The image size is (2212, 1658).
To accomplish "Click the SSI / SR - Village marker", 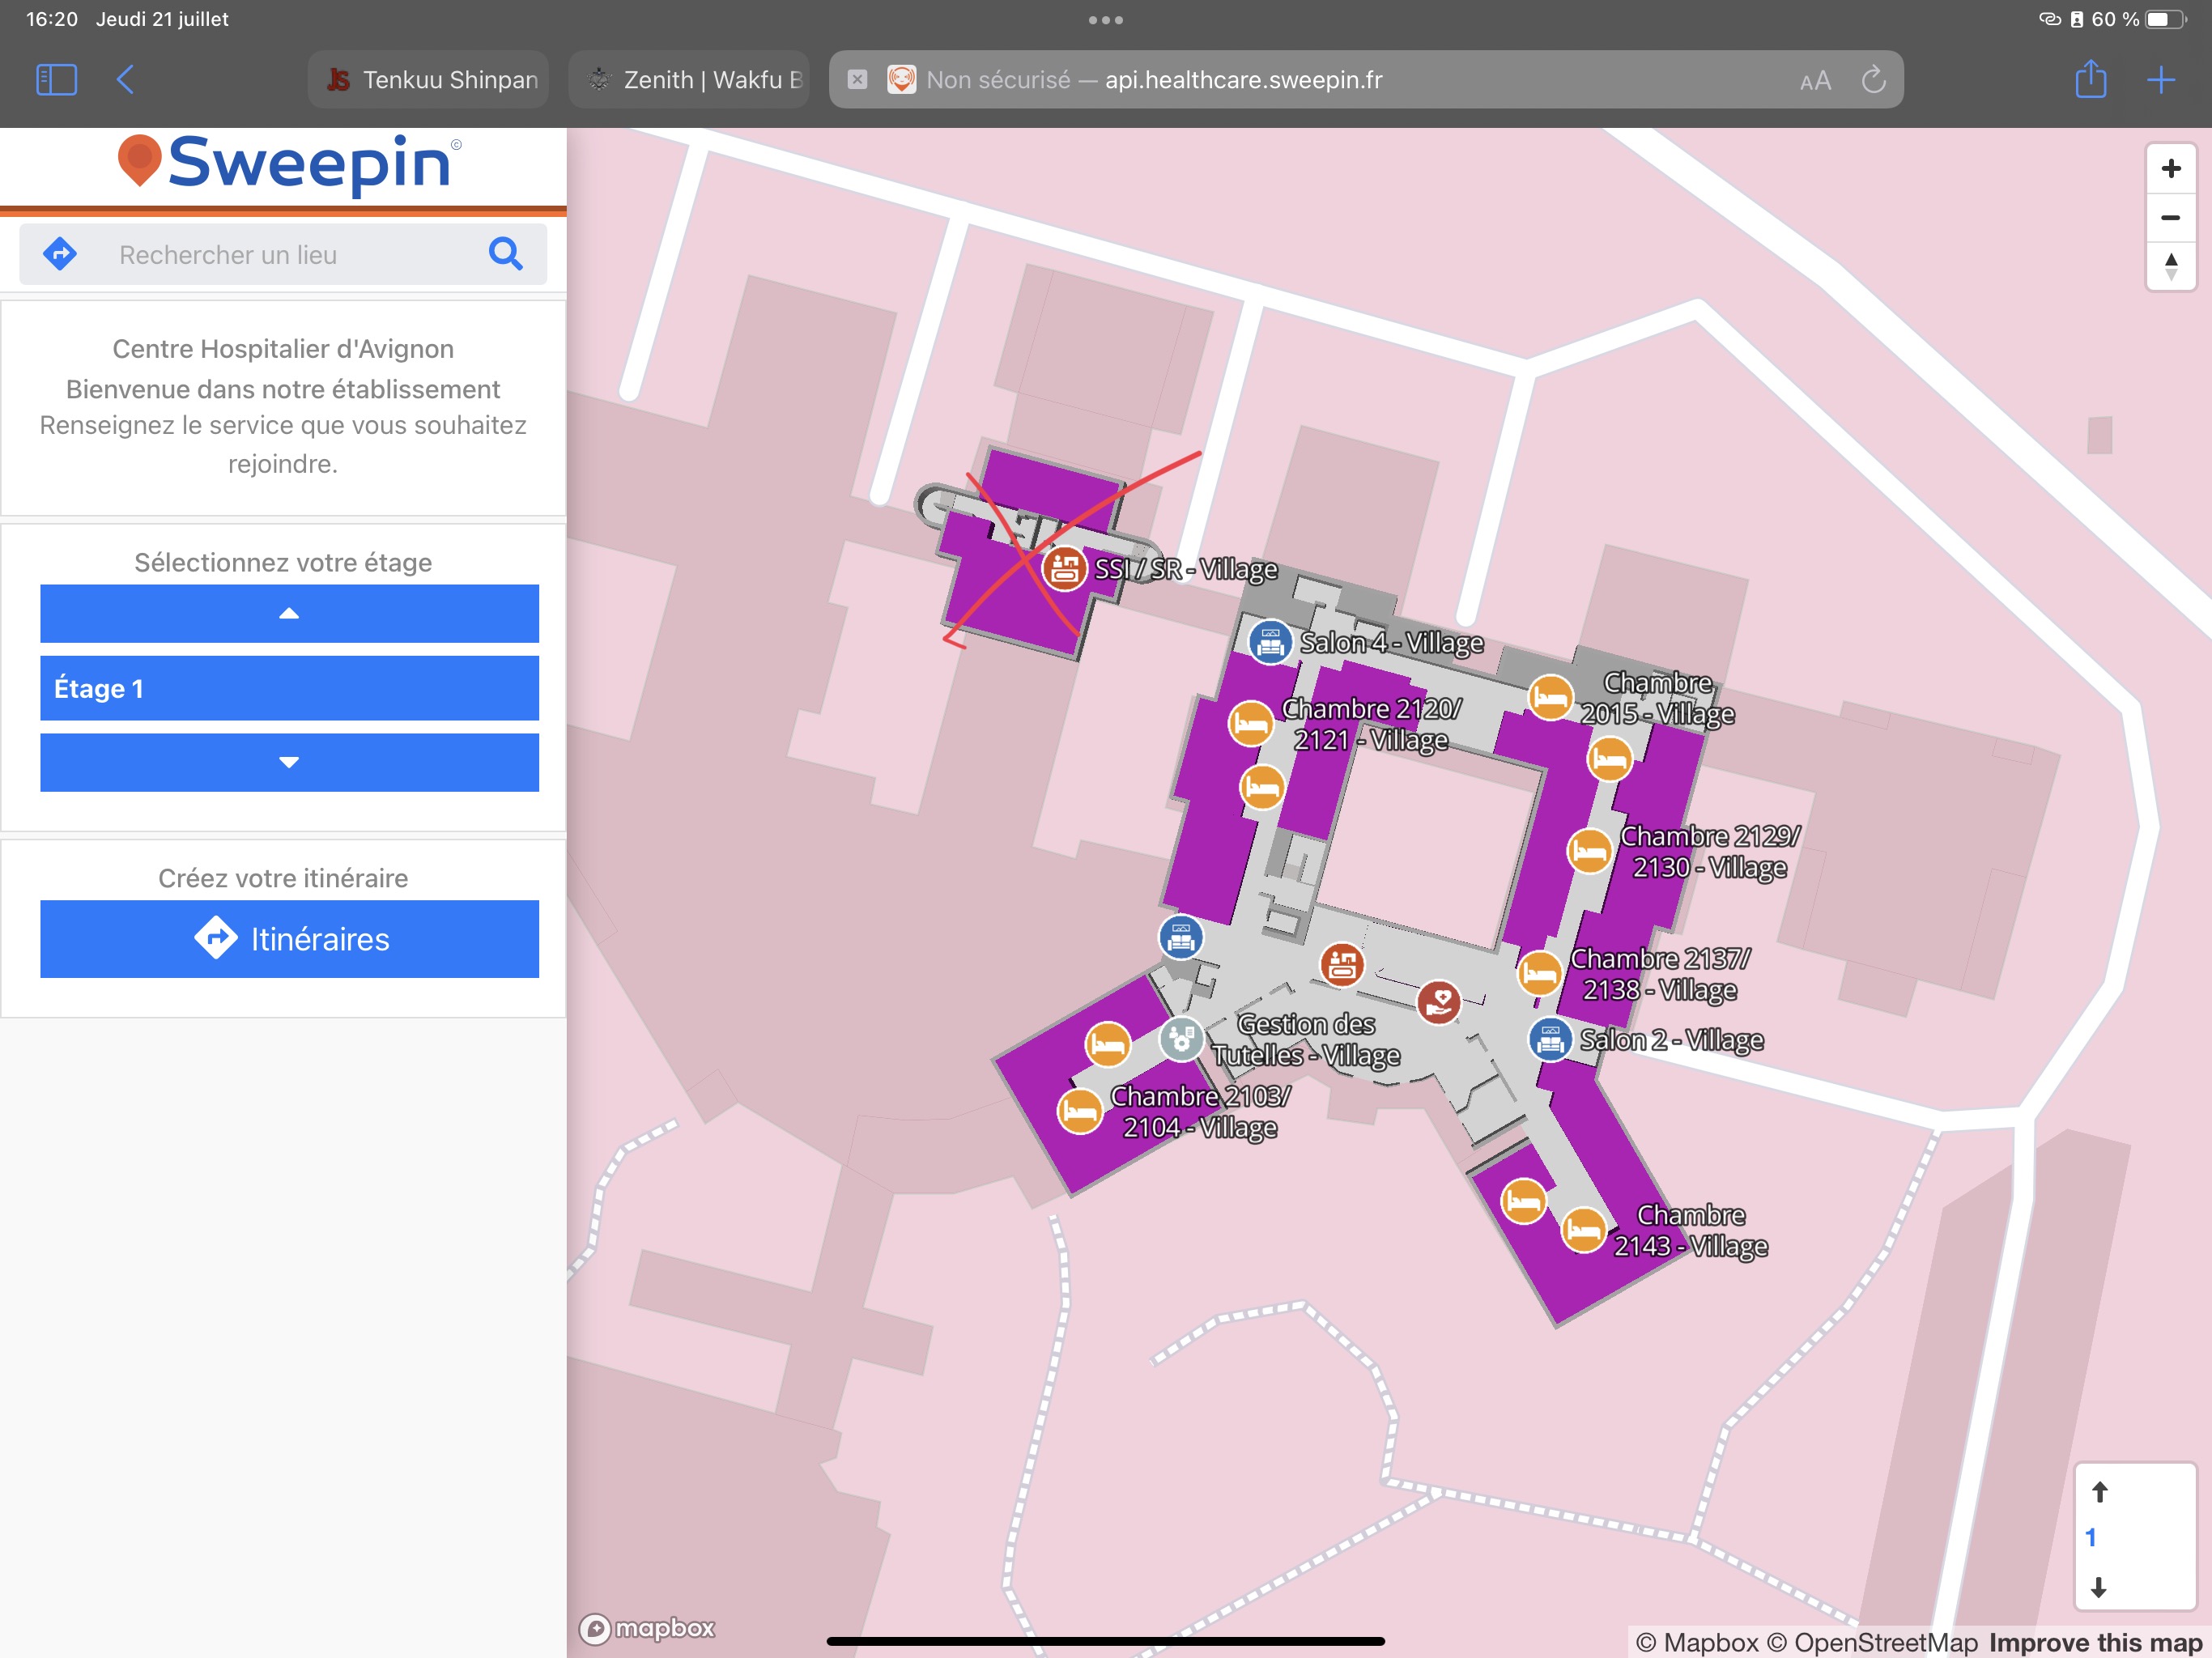I will [1065, 569].
